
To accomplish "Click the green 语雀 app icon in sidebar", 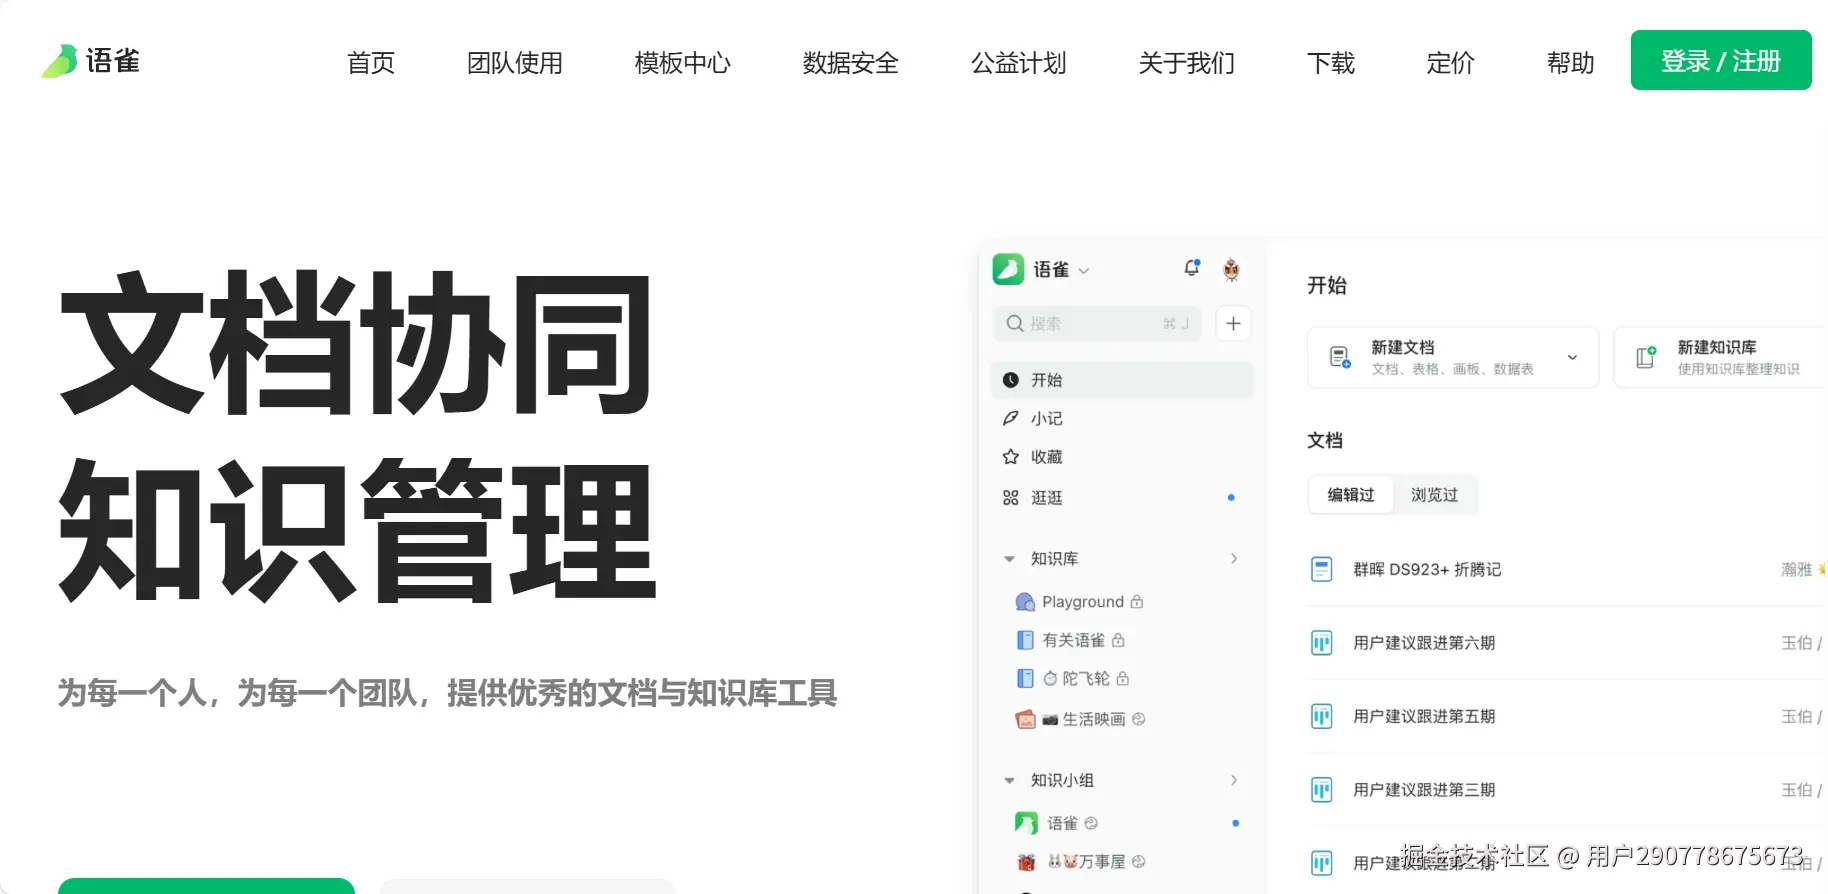I will 1008,269.
